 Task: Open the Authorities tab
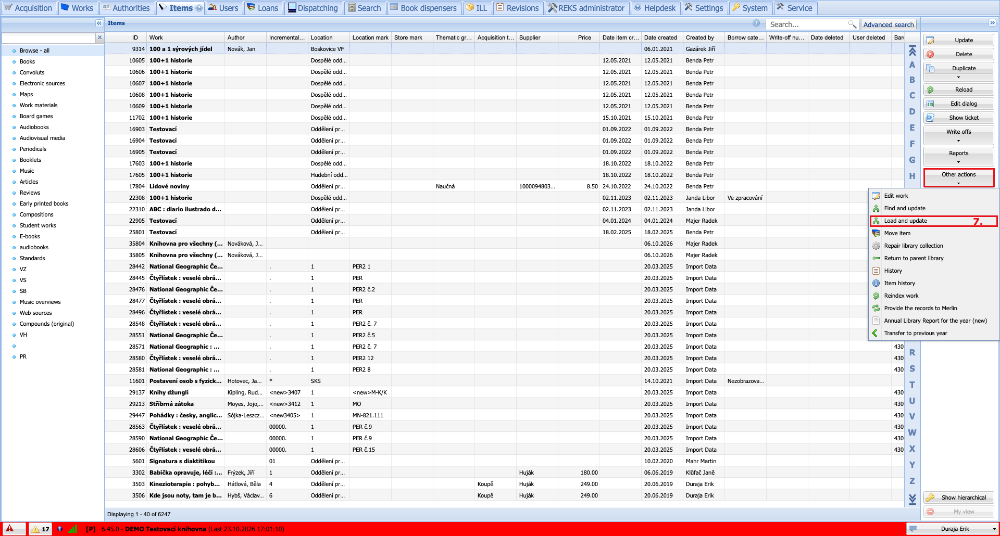pyautogui.click(x=126, y=8)
